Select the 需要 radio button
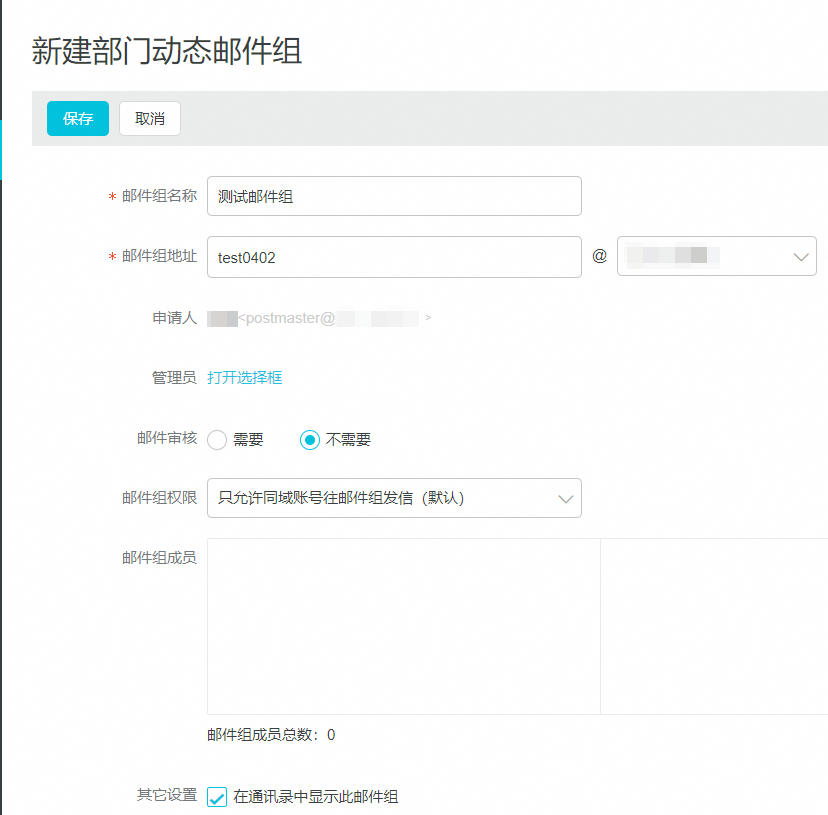The image size is (828, 815). coord(217,440)
